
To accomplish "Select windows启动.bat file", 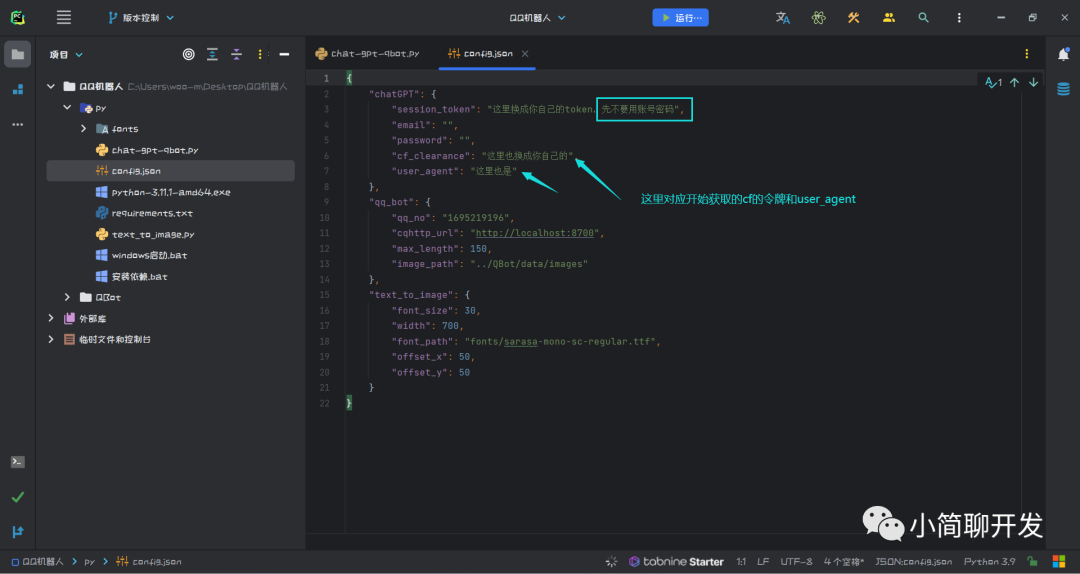I will [x=149, y=255].
